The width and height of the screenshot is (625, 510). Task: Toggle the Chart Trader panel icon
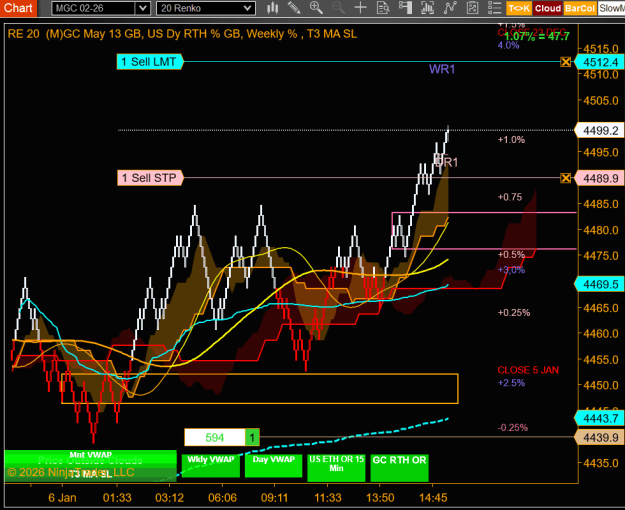pos(405,8)
